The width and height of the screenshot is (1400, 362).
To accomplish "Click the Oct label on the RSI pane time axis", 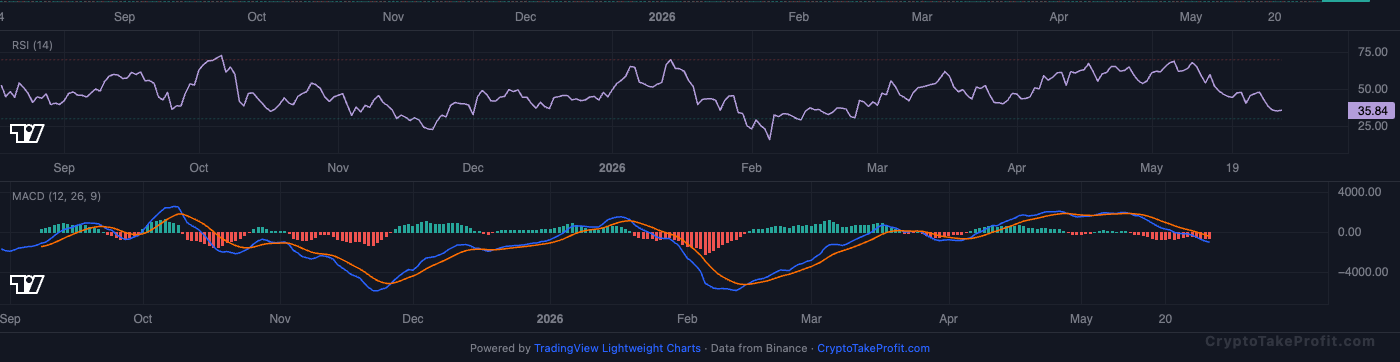I will point(199,168).
